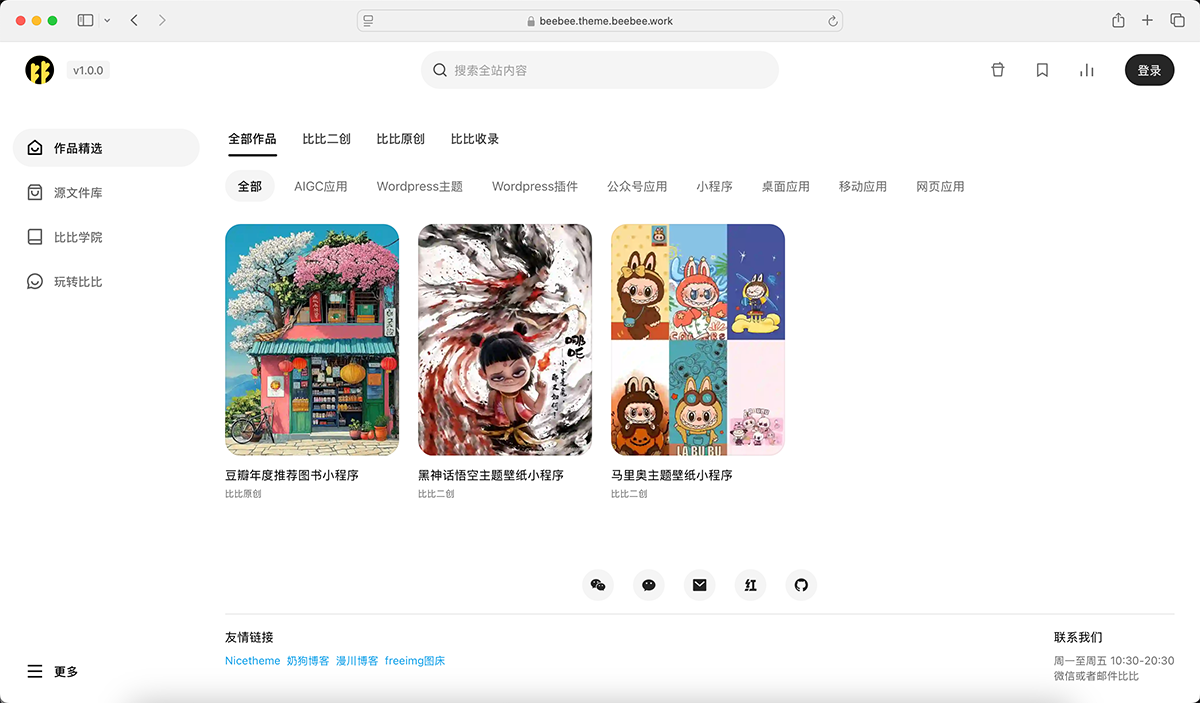This screenshot has width=1200, height=703.
Task: Open the freeimg图床 friend link
Action: click(415, 661)
